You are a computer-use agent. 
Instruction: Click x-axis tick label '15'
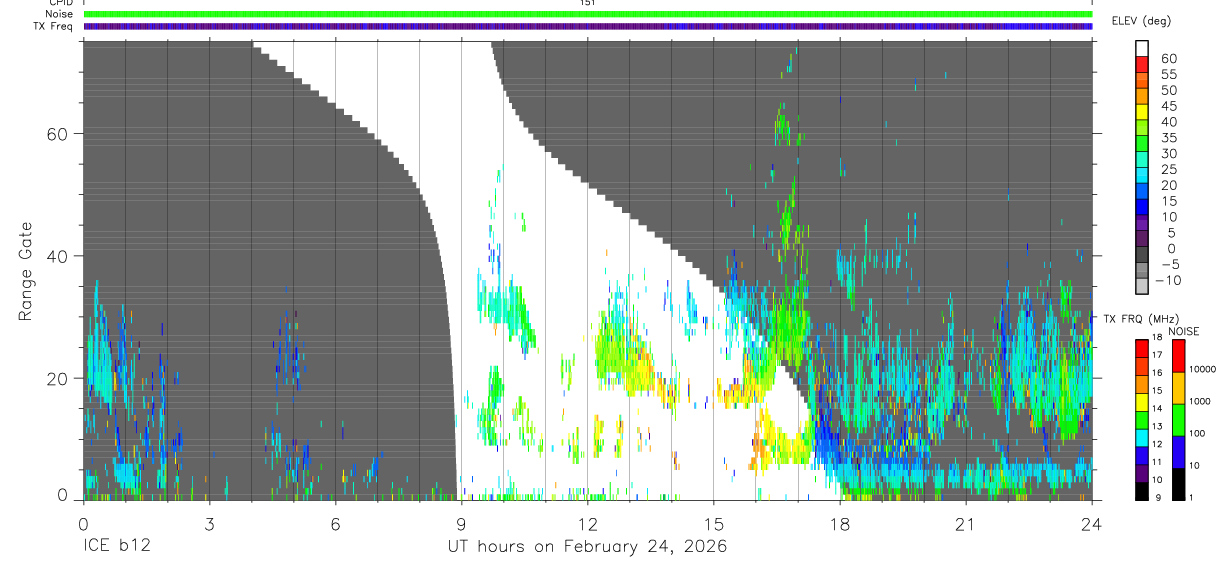(x=713, y=525)
